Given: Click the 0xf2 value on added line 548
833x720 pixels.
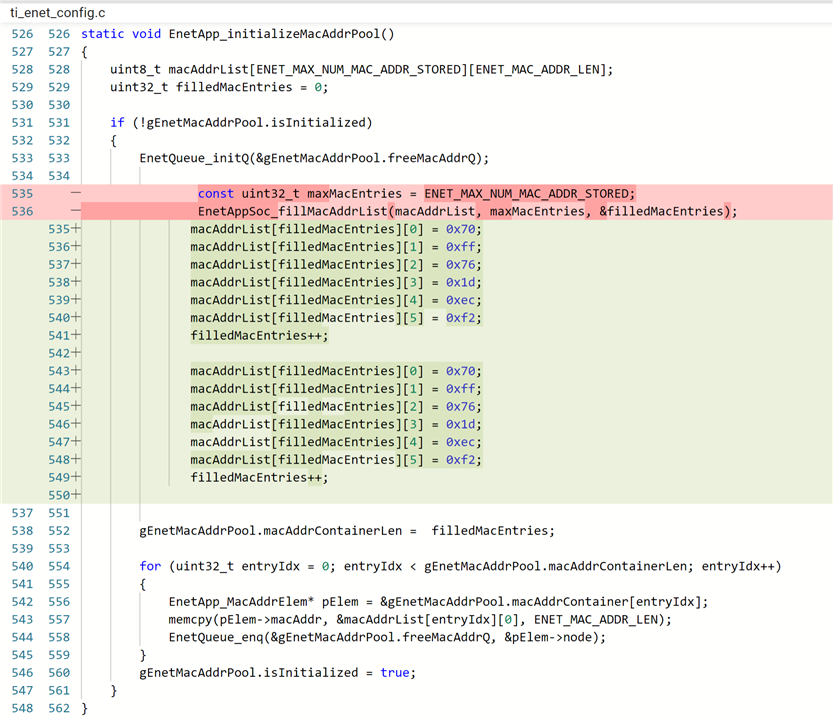Looking at the screenshot, I should click(x=461, y=460).
